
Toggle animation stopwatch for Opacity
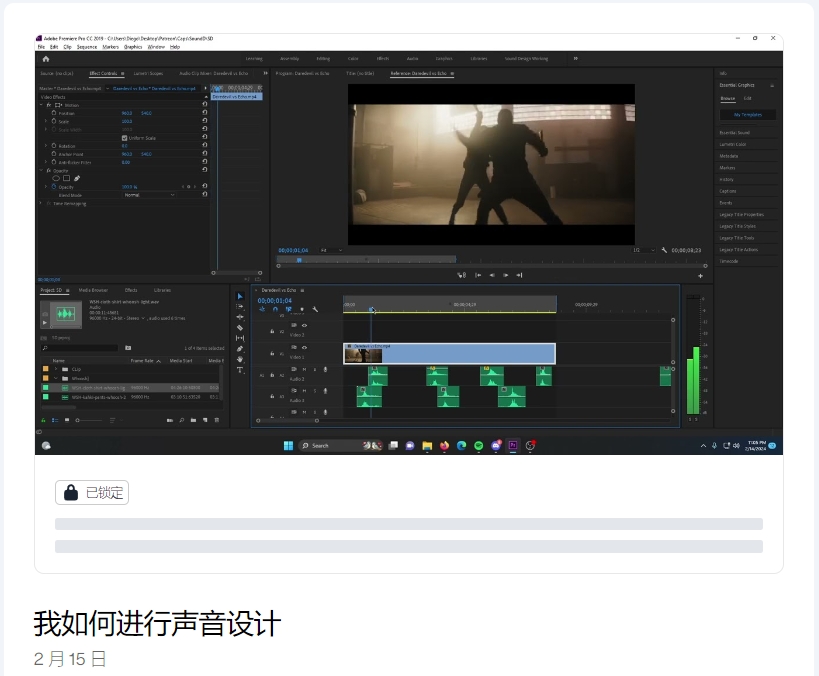(x=54, y=187)
